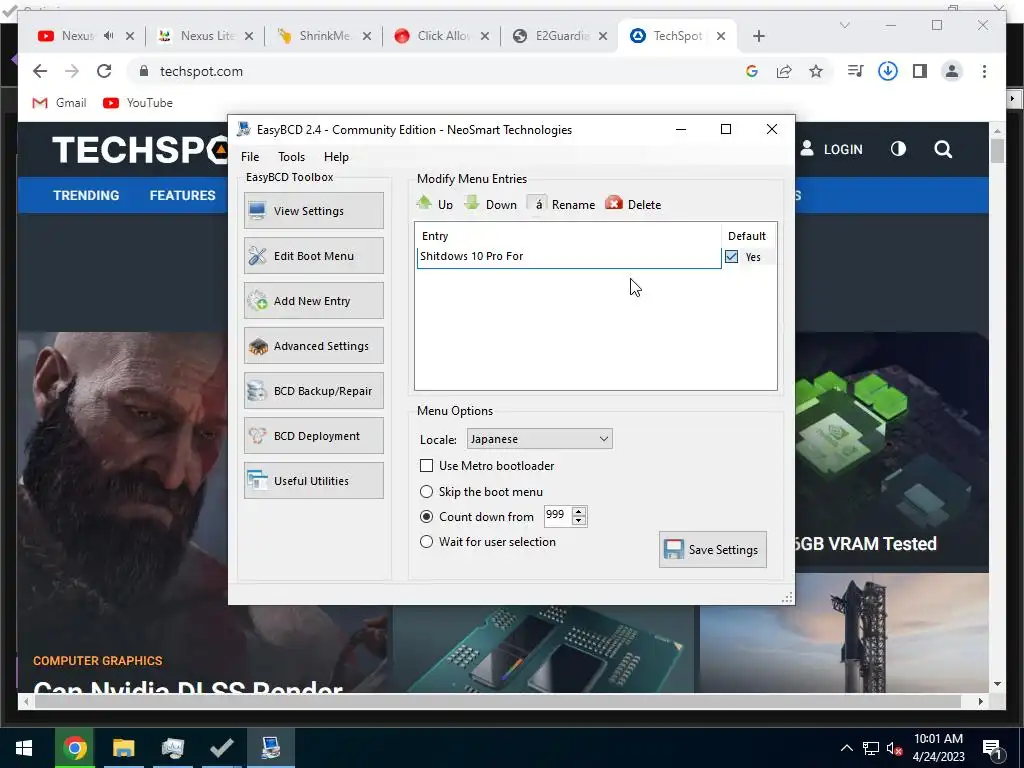Screen dimensions: 1024x768
Task: Click the Google icon in address bar
Action: tap(752, 71)
